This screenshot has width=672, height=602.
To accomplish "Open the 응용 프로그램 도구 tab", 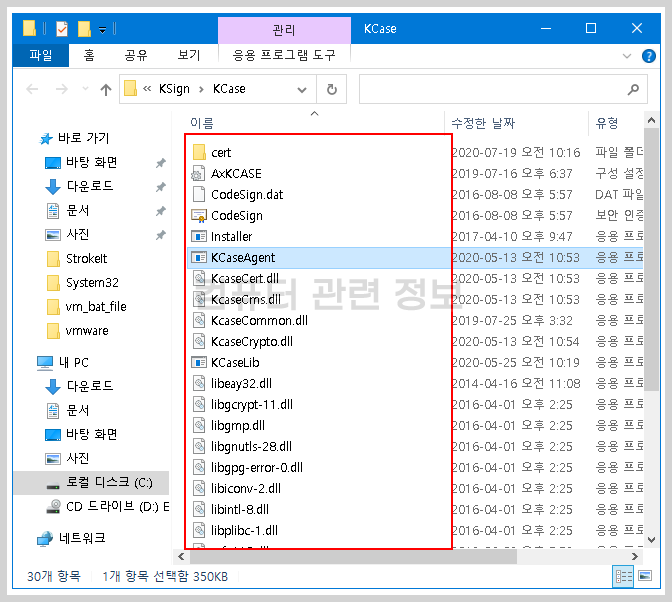I will 284,55.
